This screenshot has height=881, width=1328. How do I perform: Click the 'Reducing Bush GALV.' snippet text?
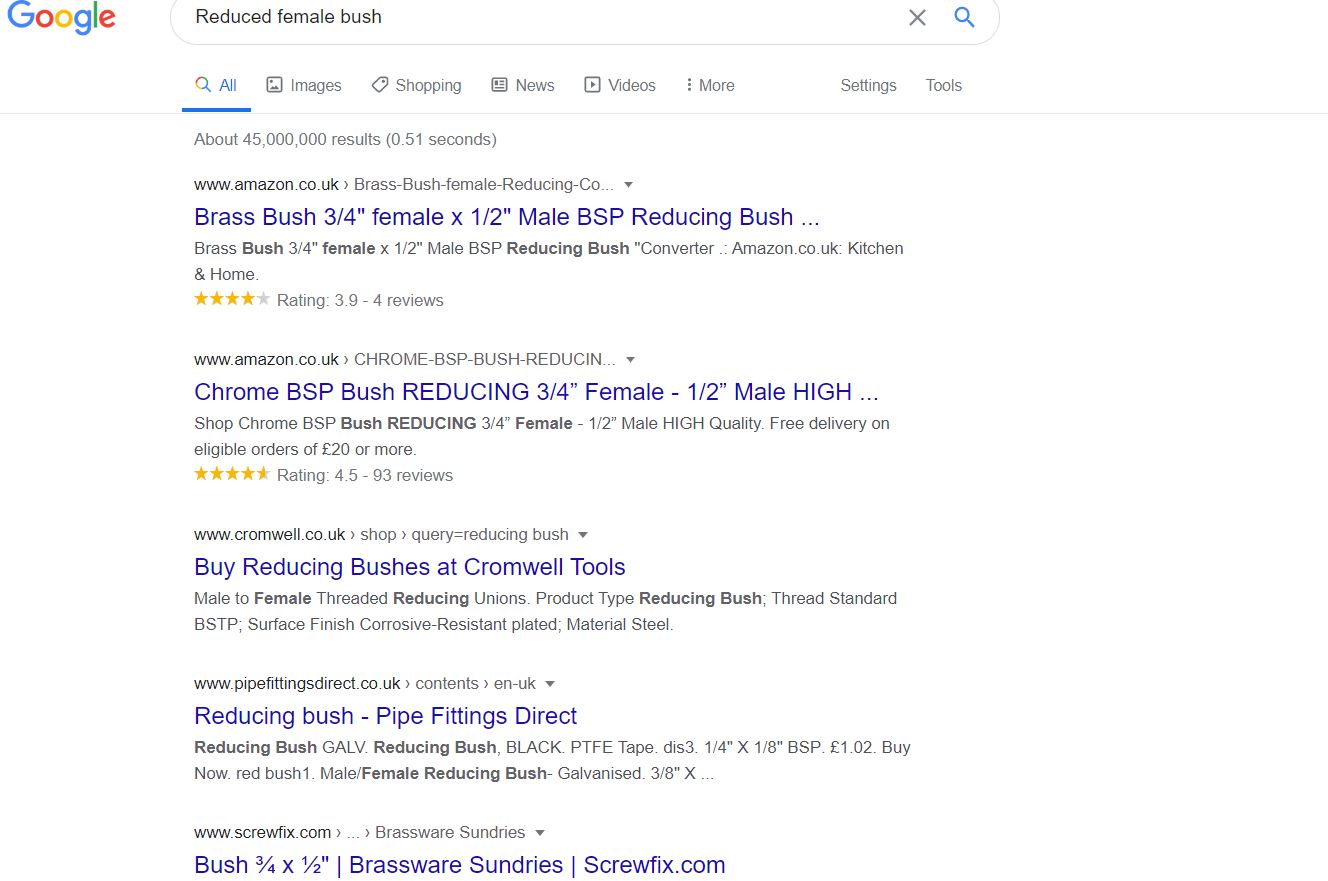552,760
